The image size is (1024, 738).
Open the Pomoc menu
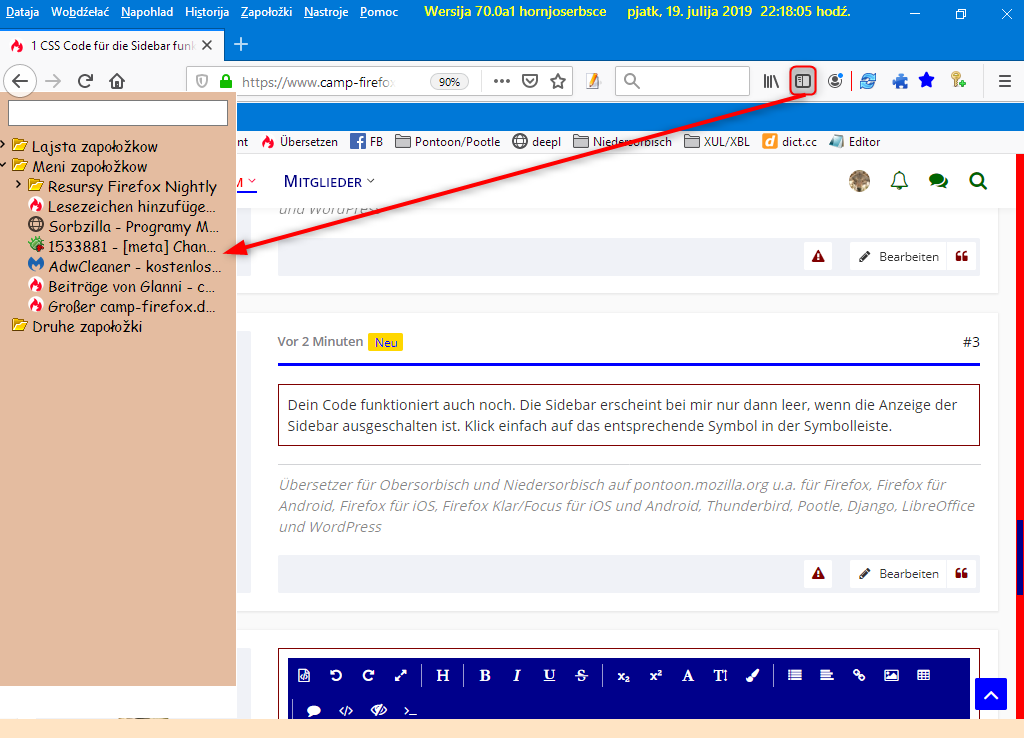click(x=379, y=12)
